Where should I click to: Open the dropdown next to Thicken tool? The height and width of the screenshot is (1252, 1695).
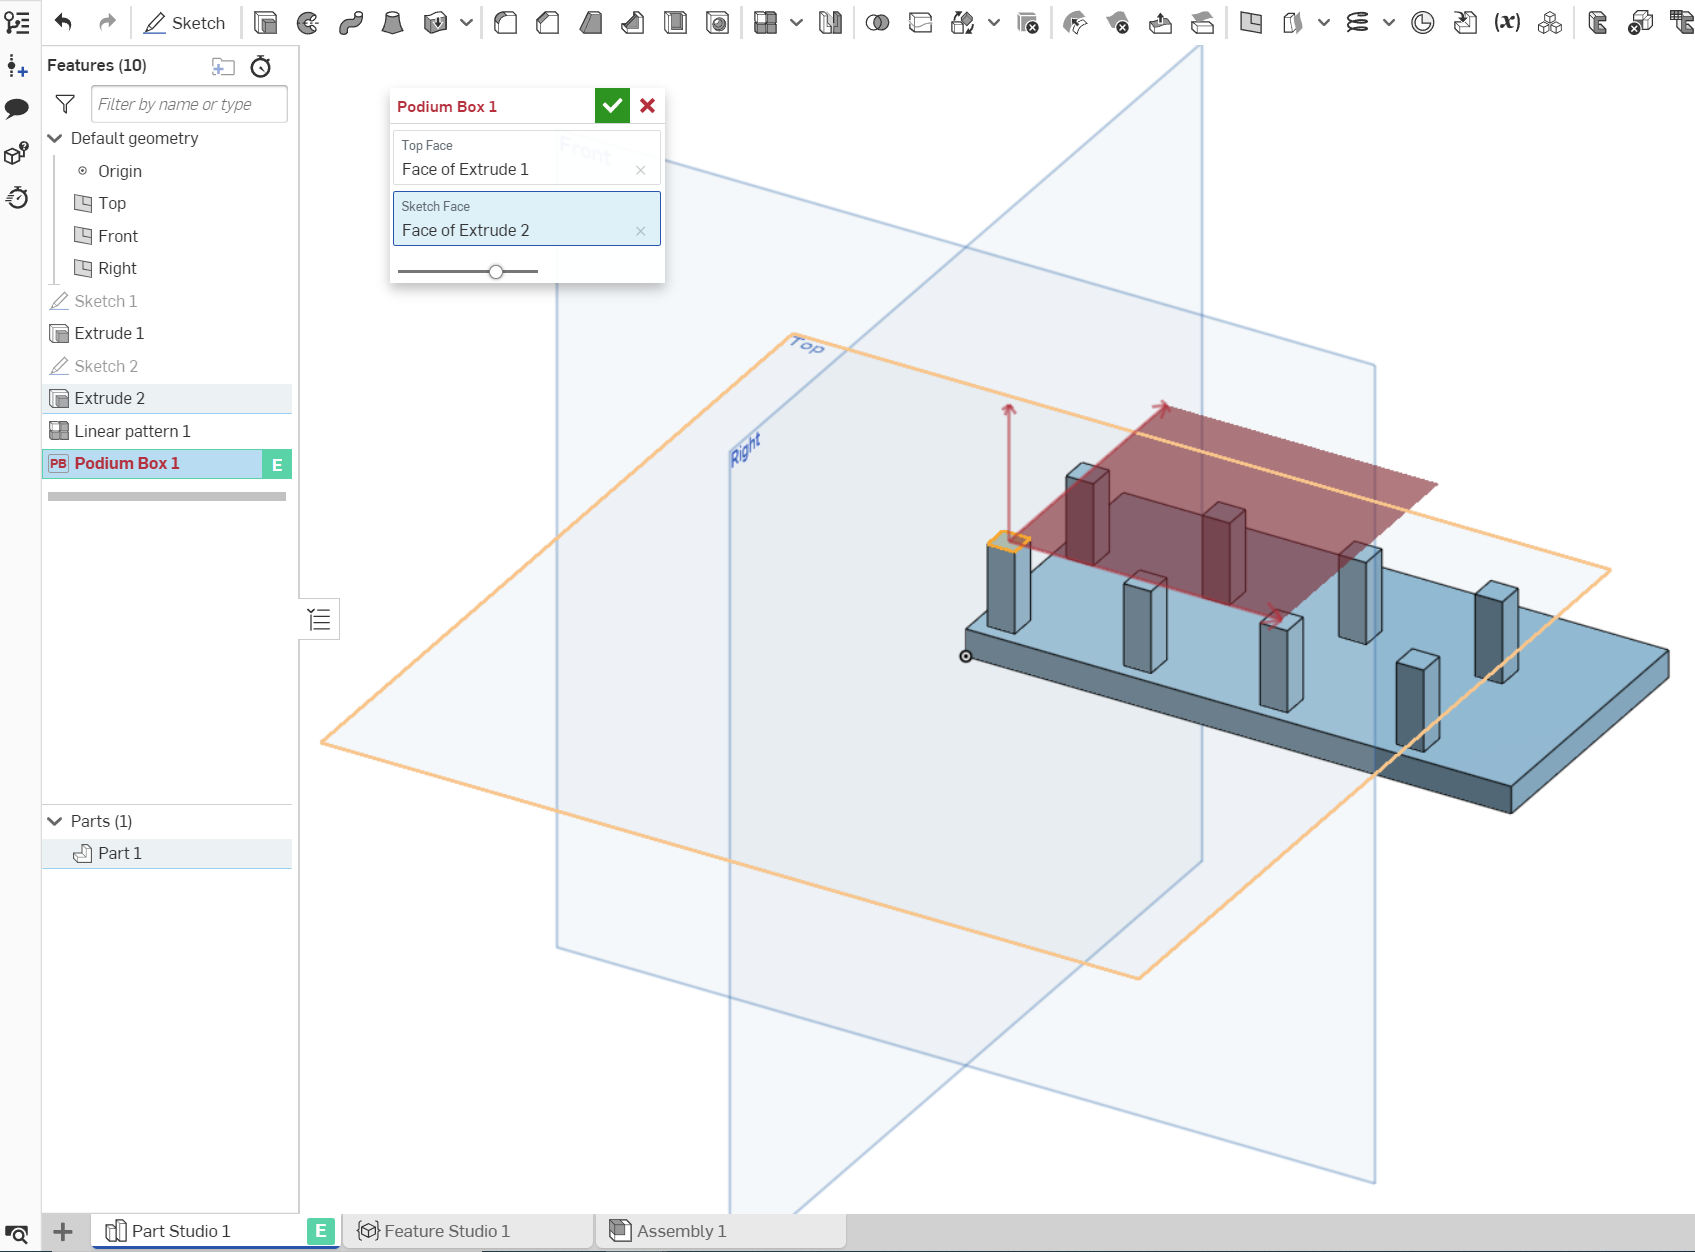[466, 22]
